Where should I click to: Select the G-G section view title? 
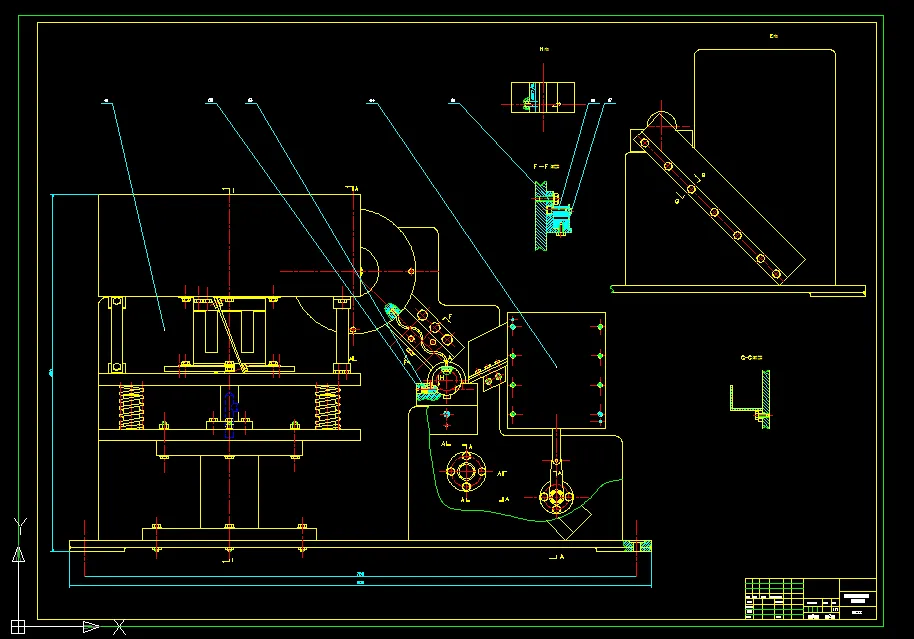click(x=751, y=357)
